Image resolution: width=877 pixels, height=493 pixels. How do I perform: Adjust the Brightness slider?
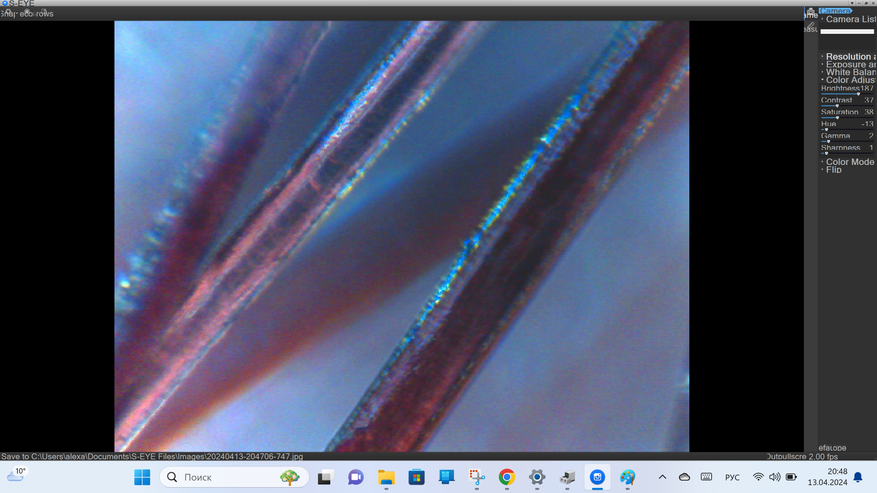click(x=847, y=94)
